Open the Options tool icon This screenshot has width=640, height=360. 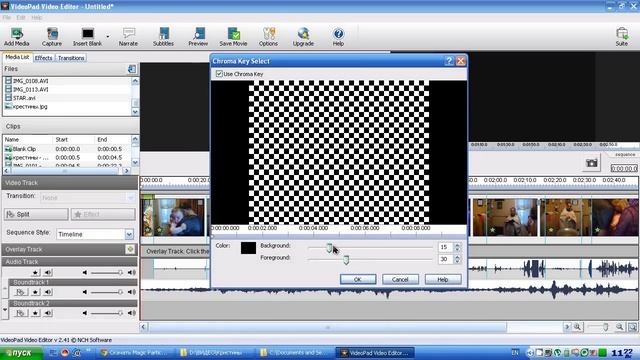[x=269, y=37]
